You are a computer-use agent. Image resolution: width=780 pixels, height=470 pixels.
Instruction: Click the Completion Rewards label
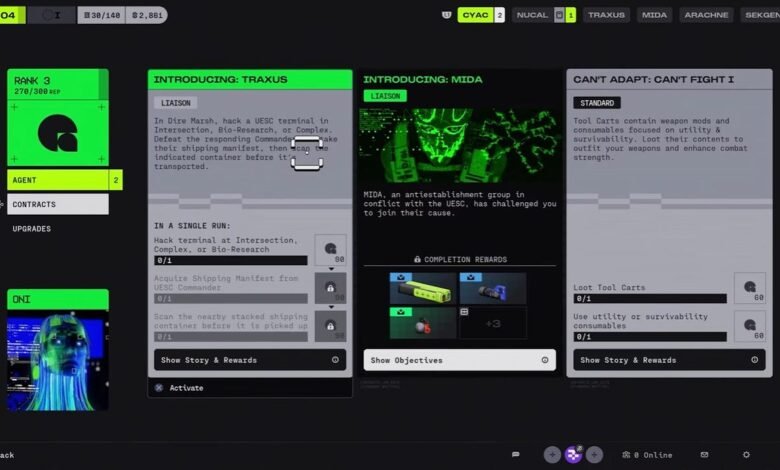tap(465, 259)
